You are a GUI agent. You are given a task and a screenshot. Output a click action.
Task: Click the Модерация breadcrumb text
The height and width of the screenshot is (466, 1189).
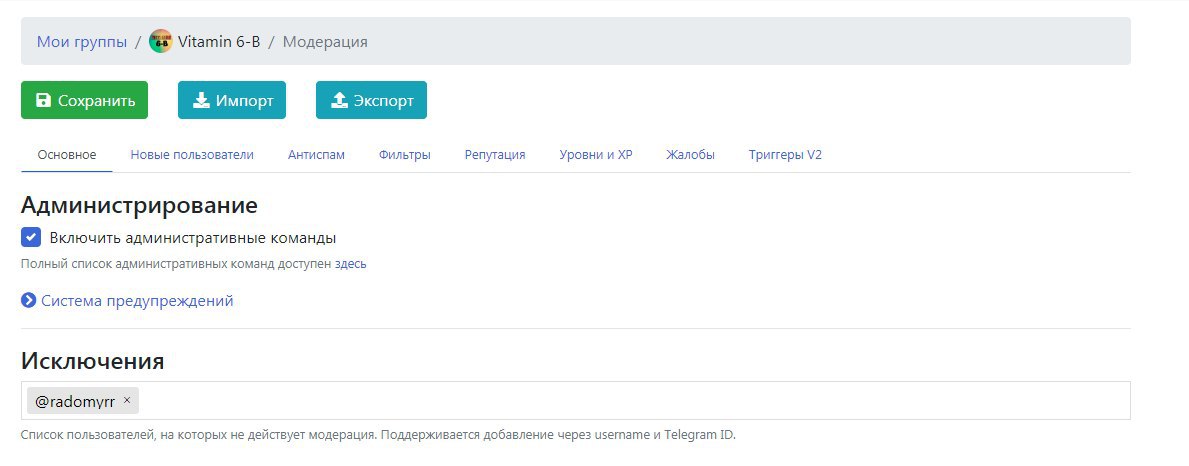tap(325, 42)
